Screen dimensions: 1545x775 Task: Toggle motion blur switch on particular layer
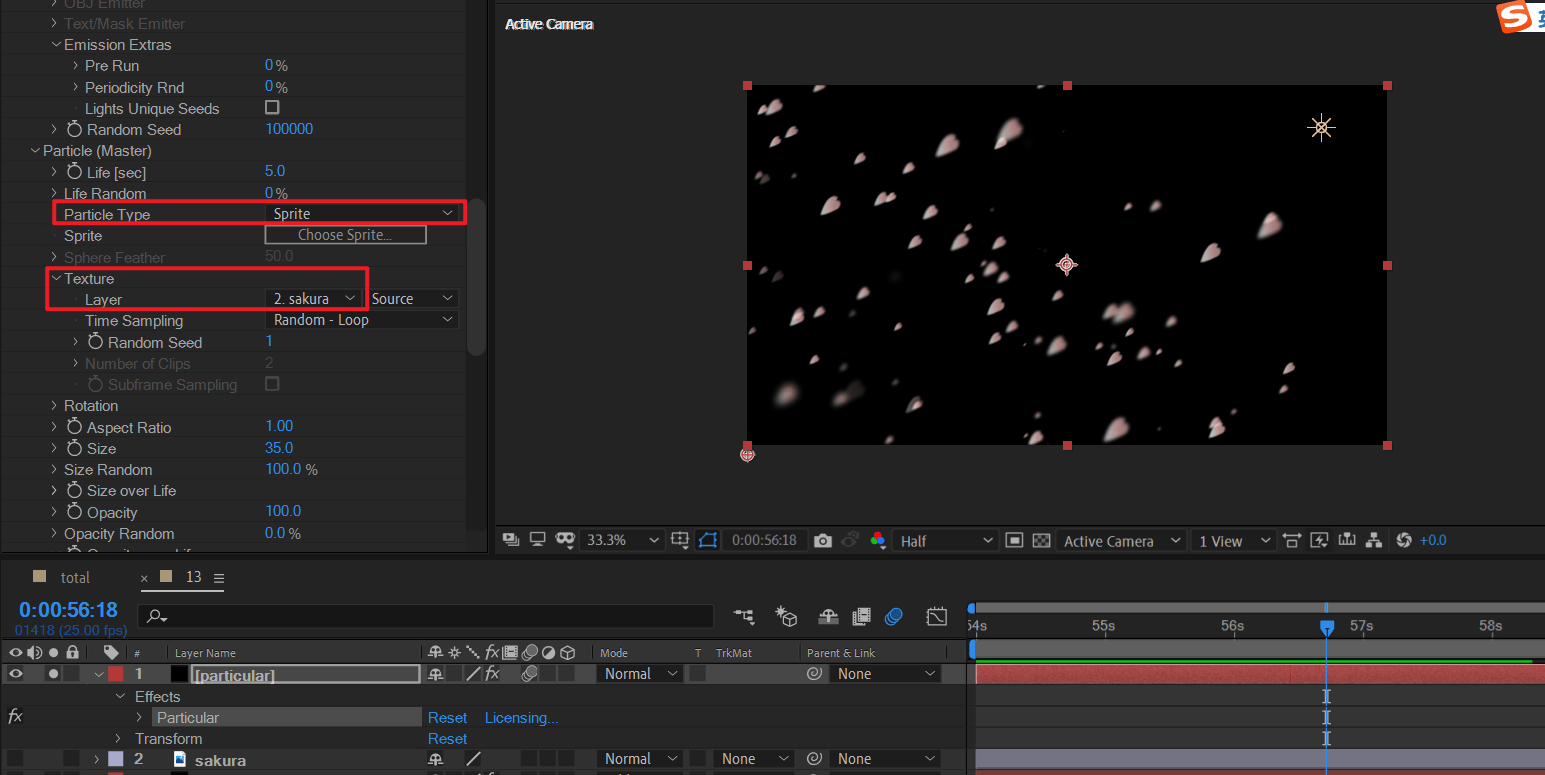529,674
